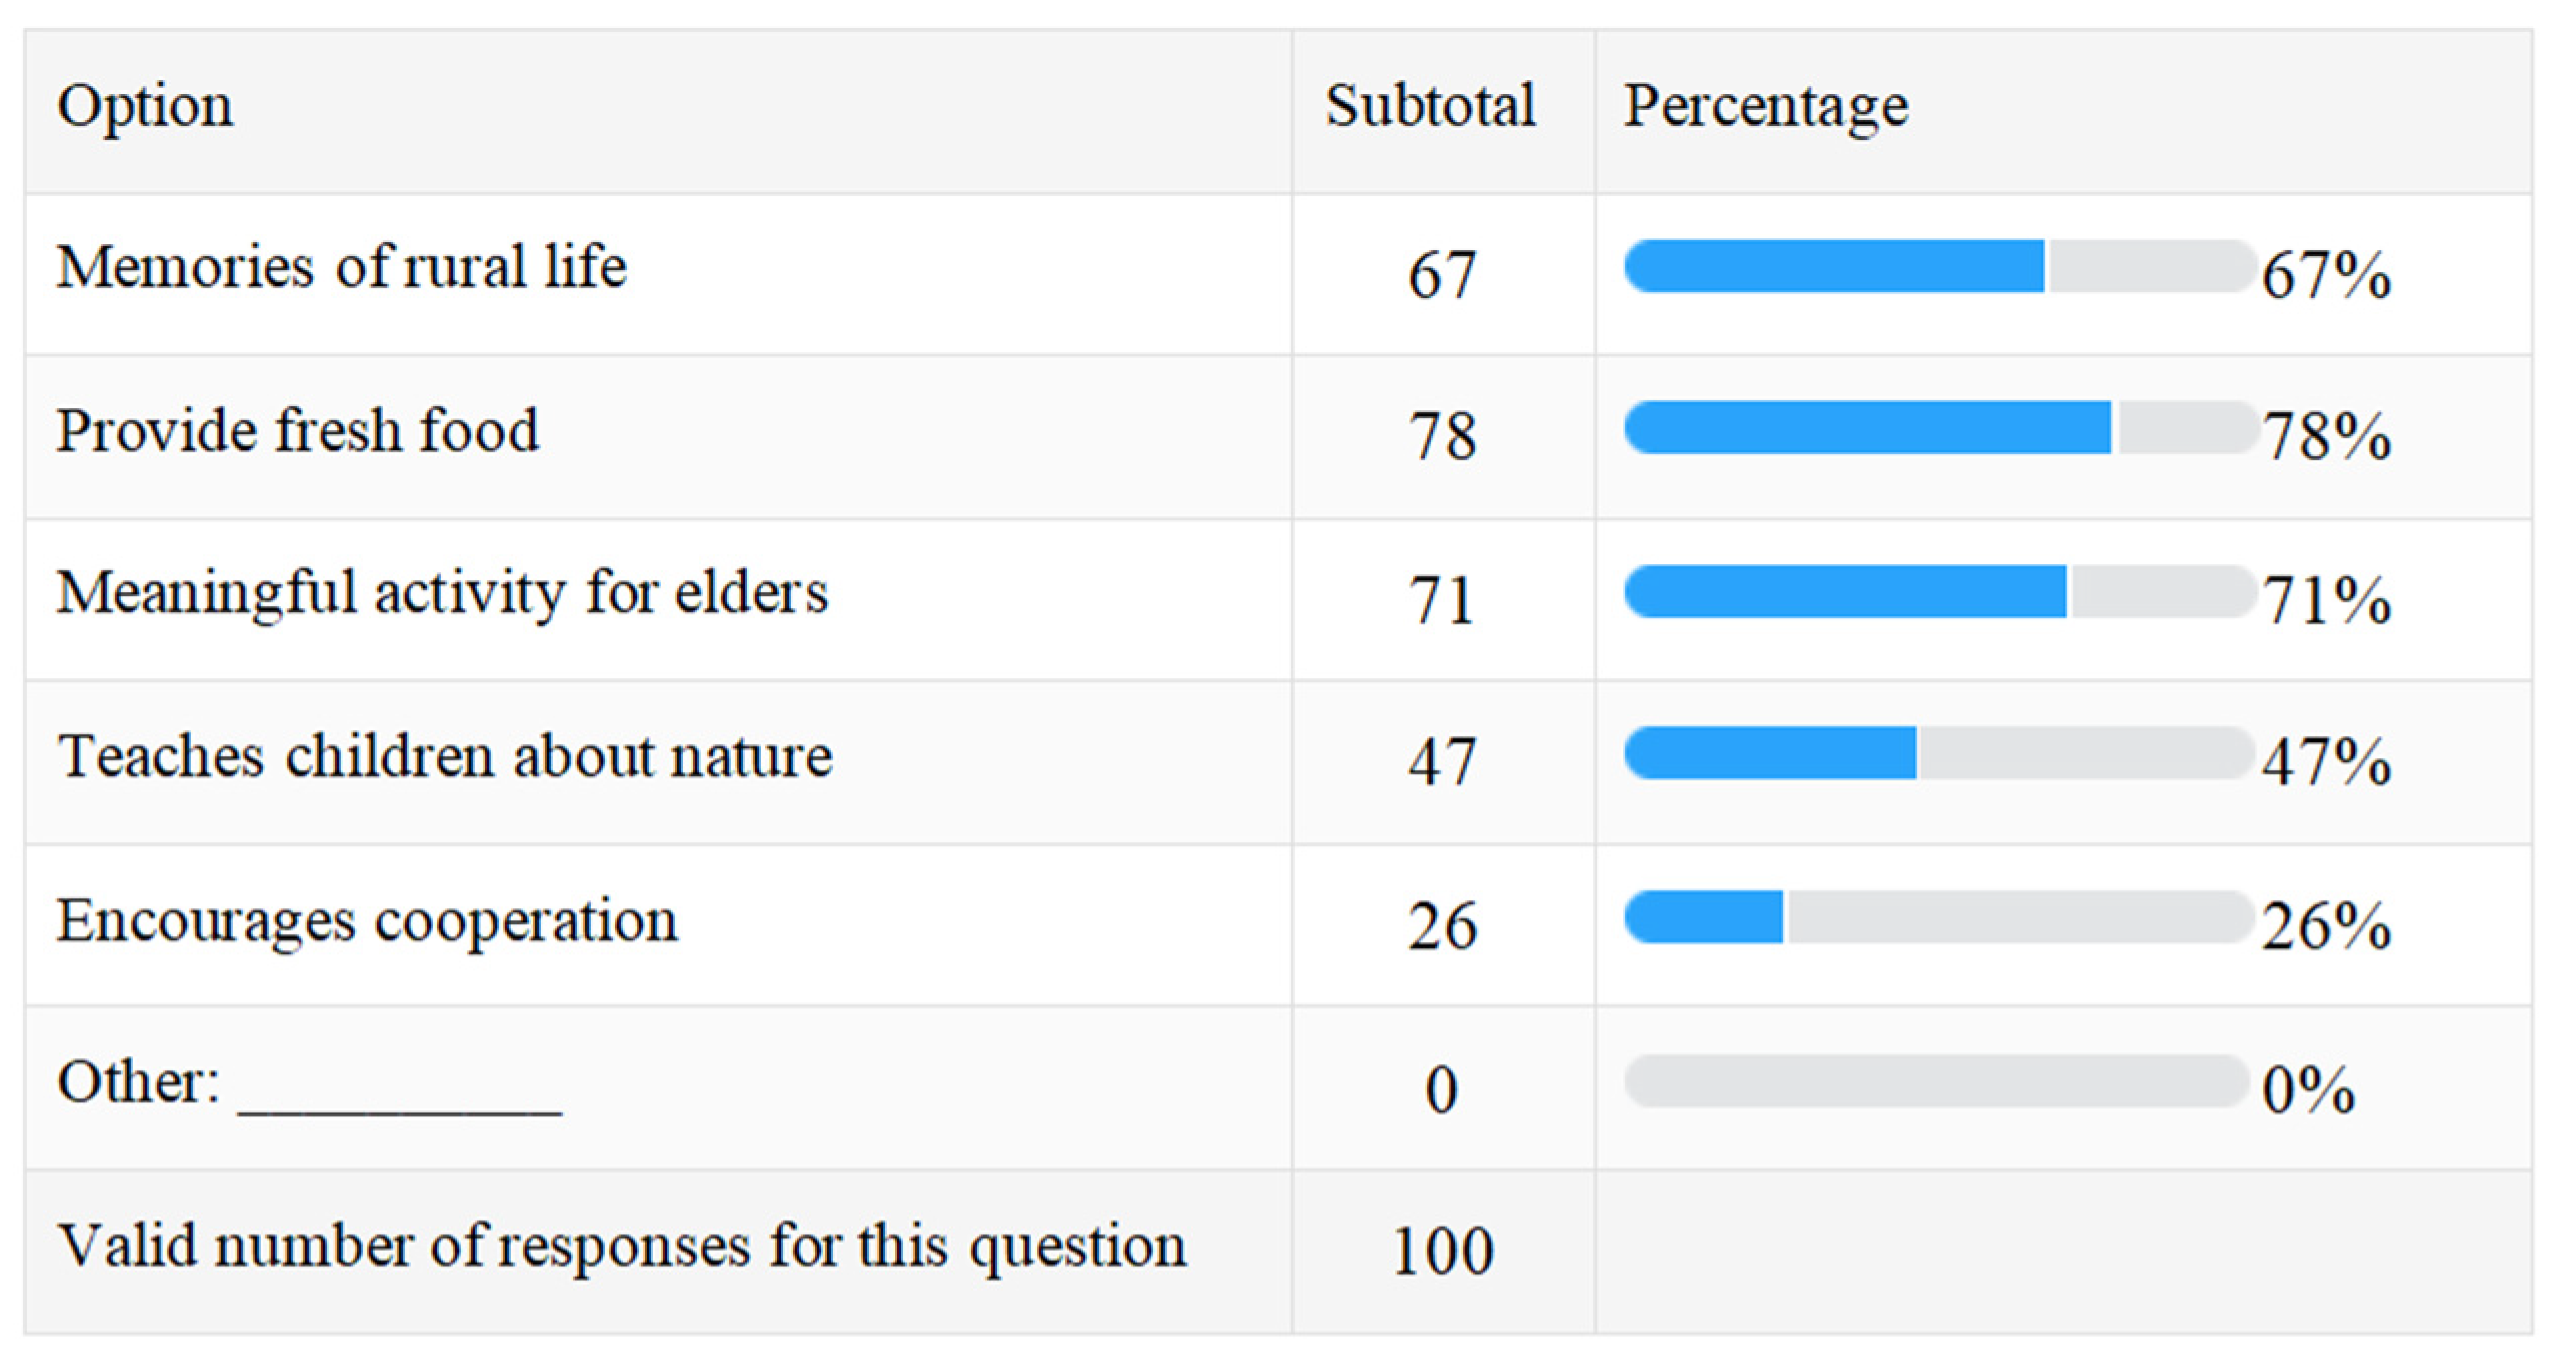Screen dimensions: 2569x1362
Task: Select the "Memories of rural life" option
Action: (341, 268)
